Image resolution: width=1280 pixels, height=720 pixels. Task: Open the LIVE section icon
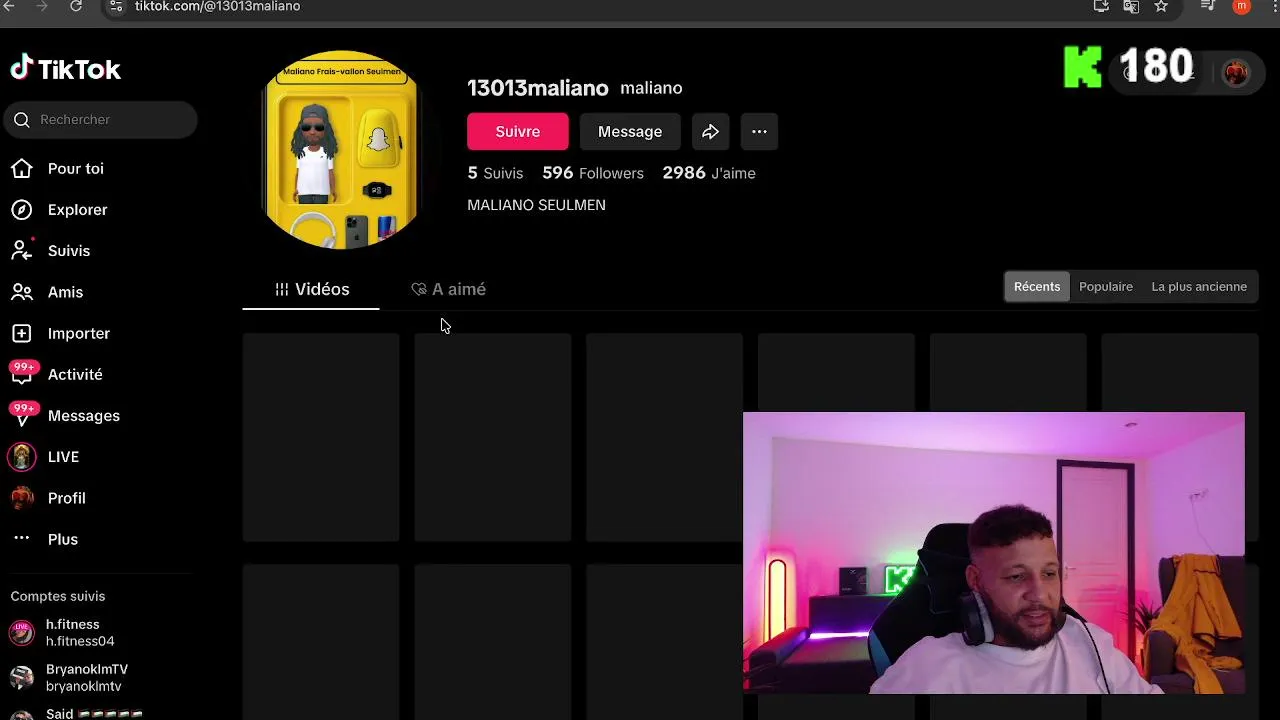pos(22,457)
